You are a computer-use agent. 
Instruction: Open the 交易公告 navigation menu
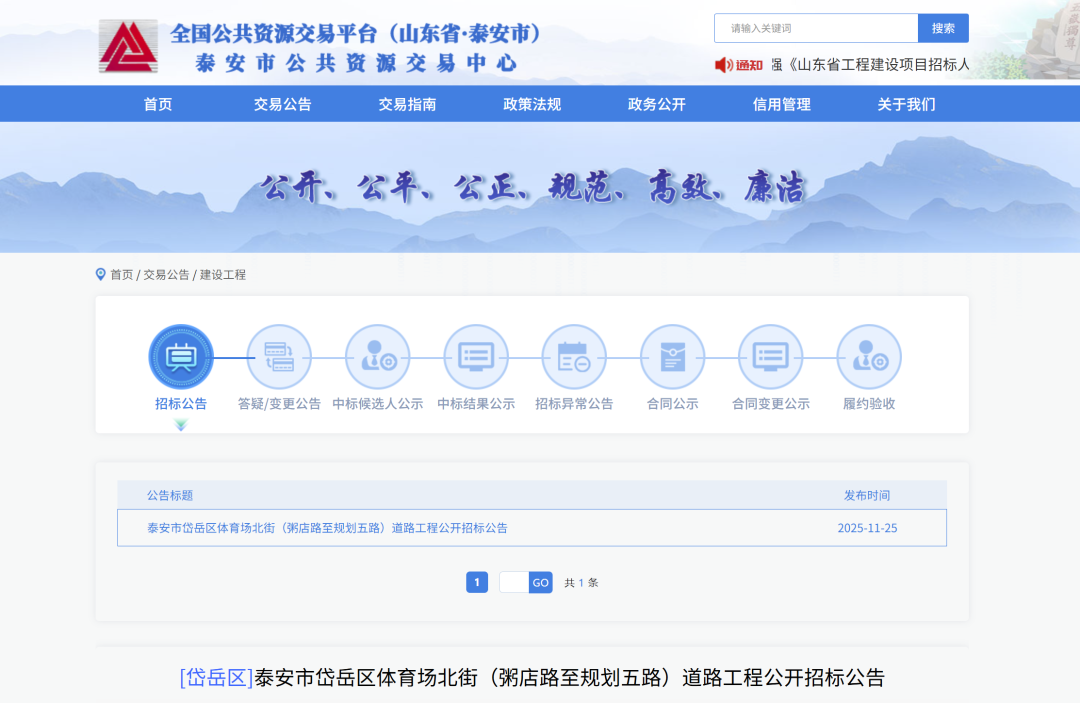(x=283, y=104)
